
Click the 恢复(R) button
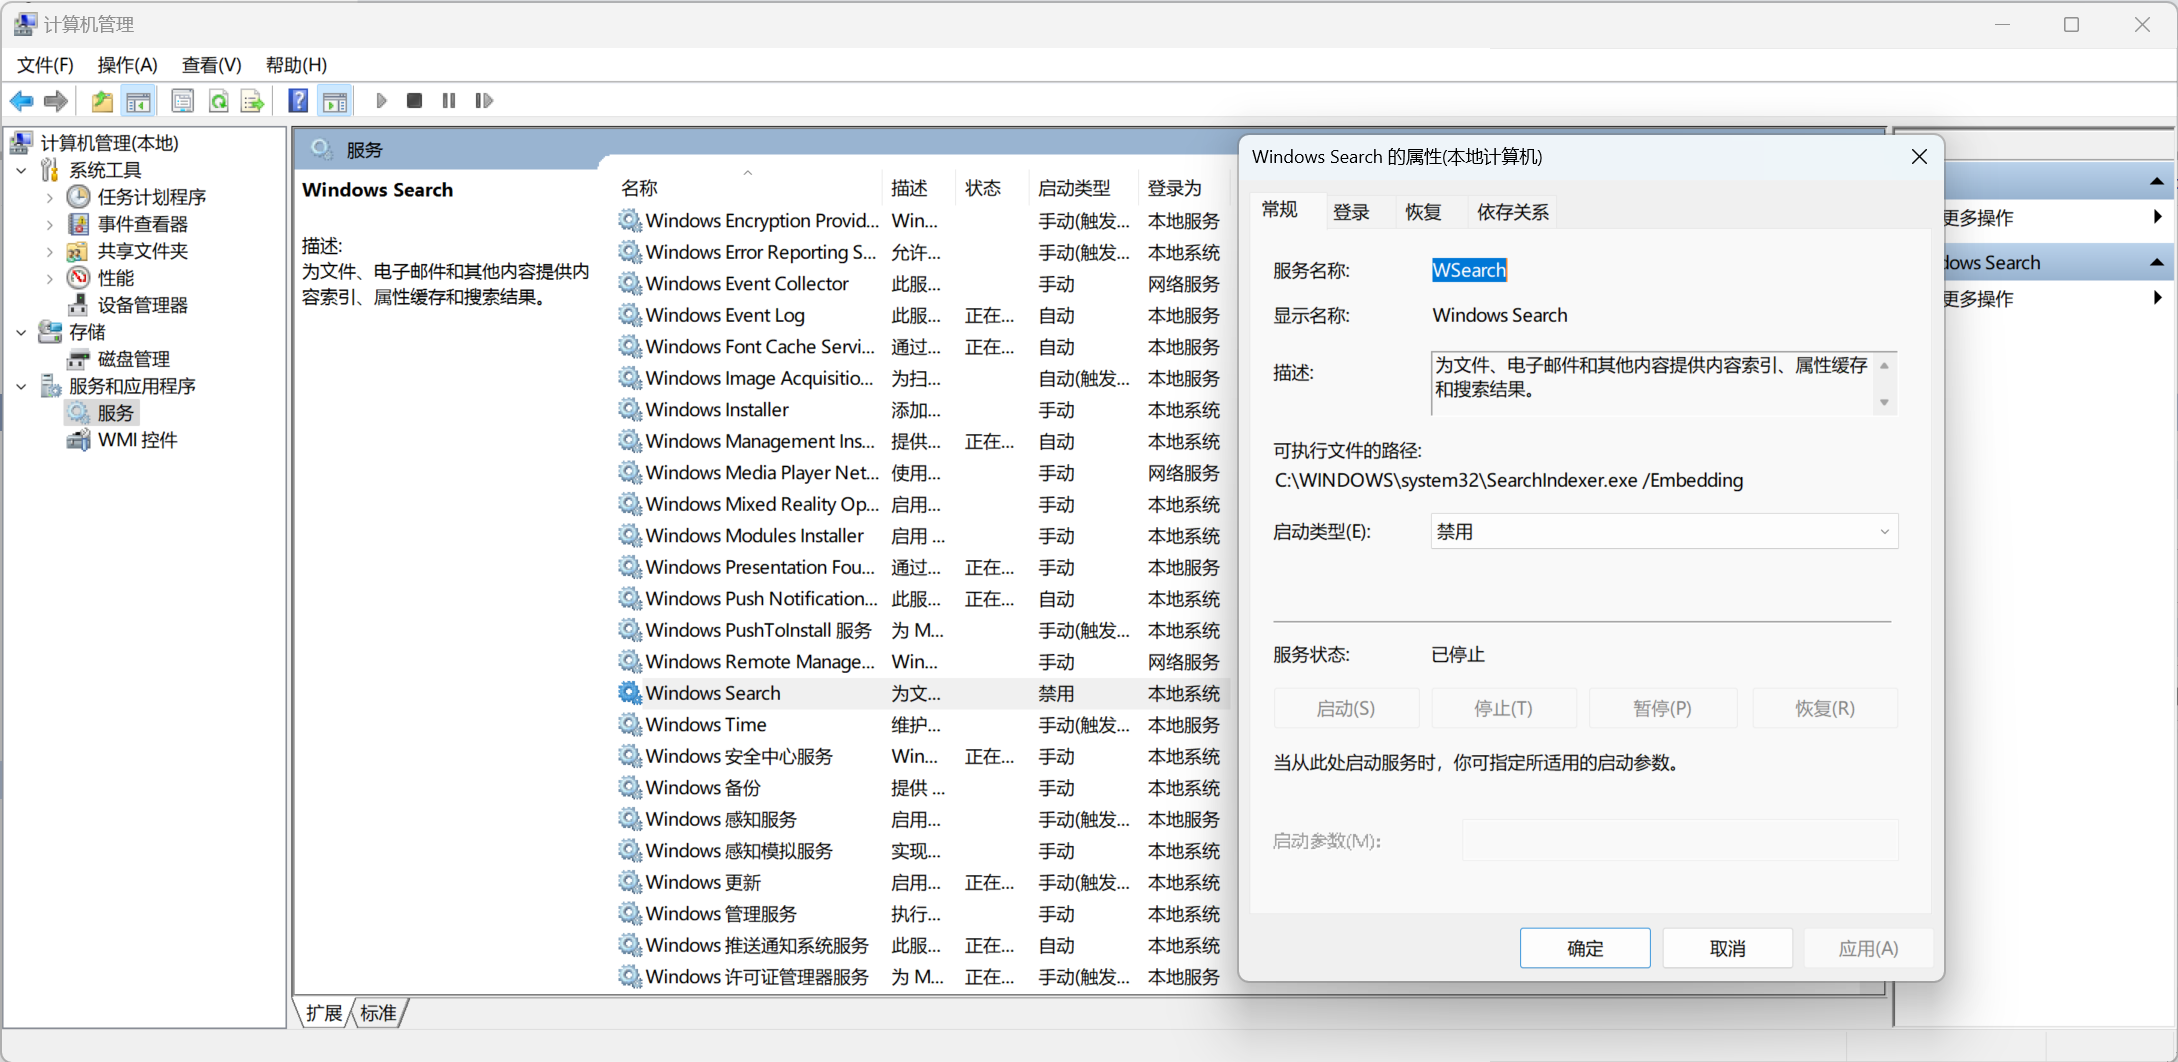point(1825,708)
